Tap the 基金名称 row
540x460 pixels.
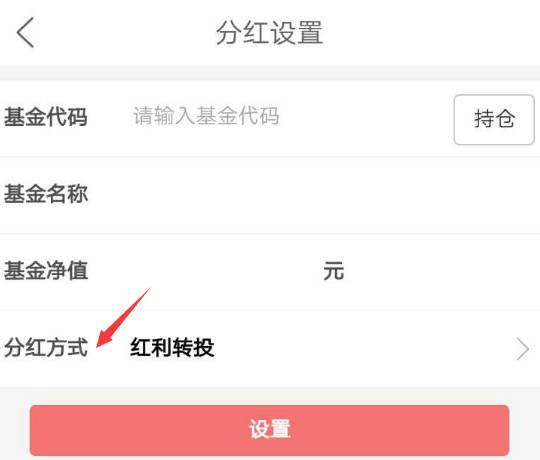[x=270, y=195]
